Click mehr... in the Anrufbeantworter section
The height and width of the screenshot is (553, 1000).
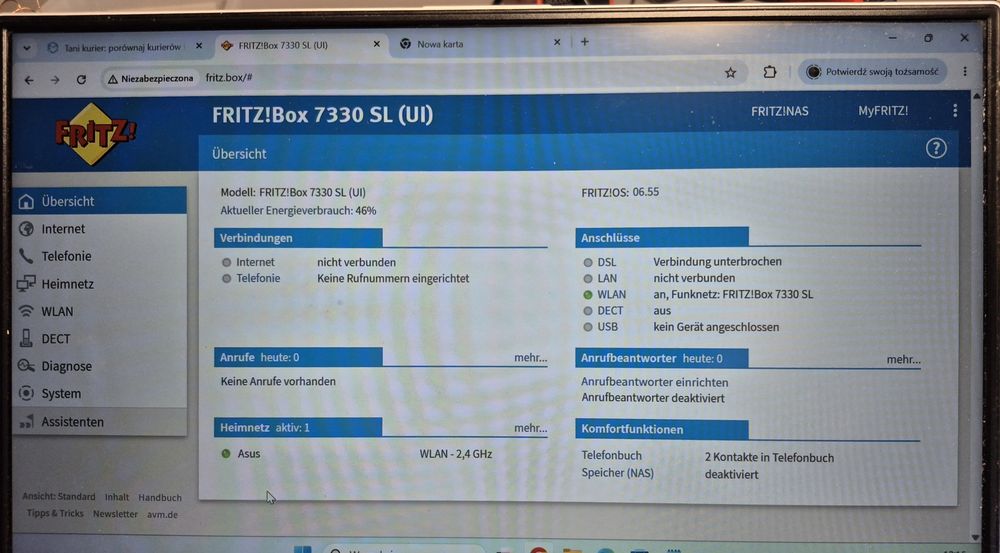(903, 360)
